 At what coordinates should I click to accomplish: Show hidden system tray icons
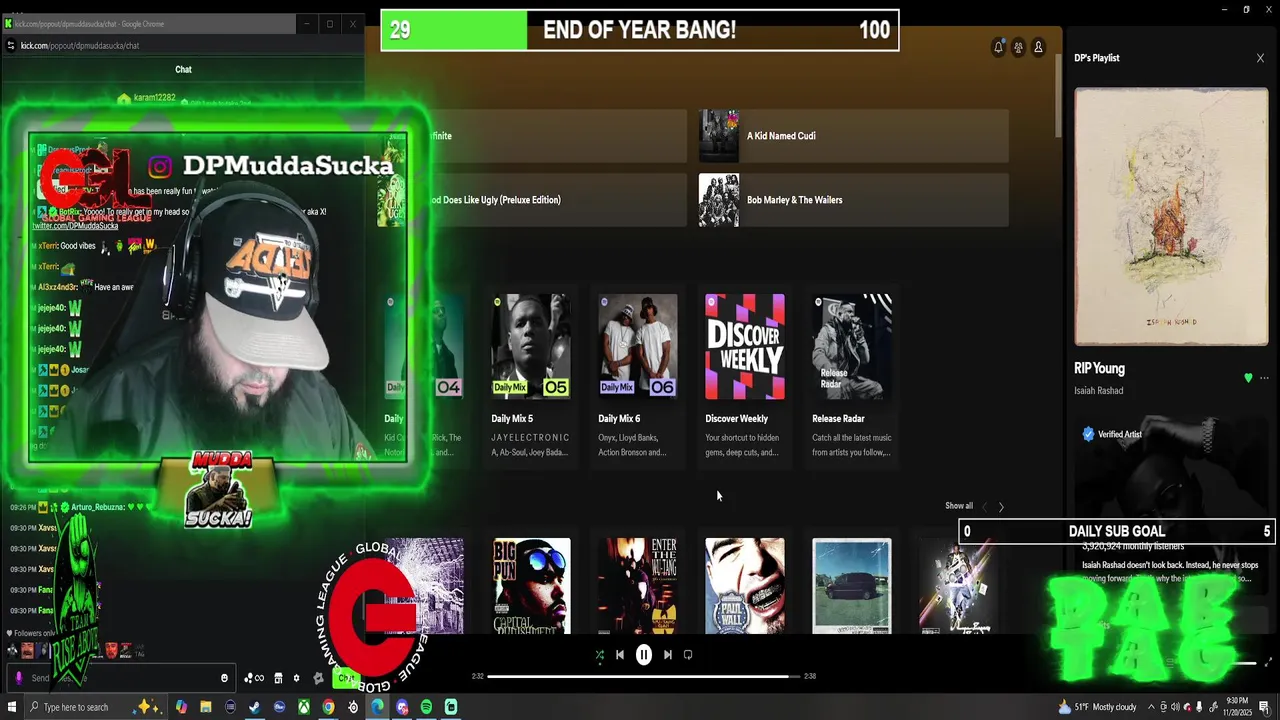click(1151, 707)
